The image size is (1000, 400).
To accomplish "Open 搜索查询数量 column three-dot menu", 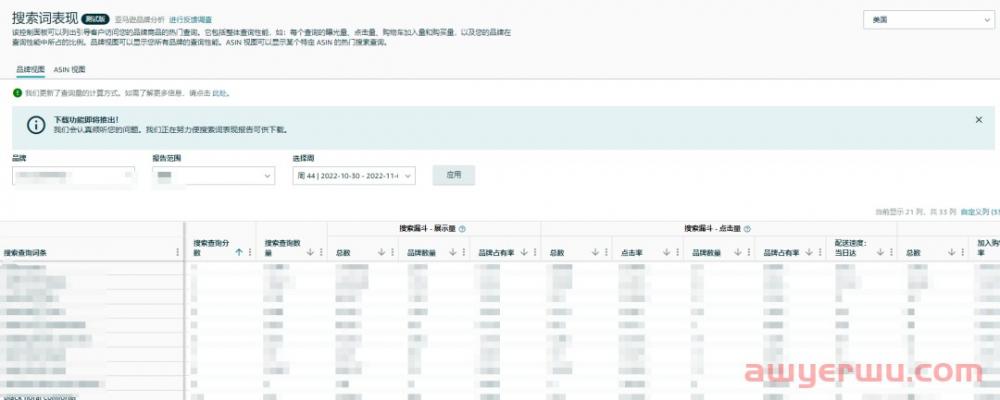I will pyautogui.click(x=321, y=253).
